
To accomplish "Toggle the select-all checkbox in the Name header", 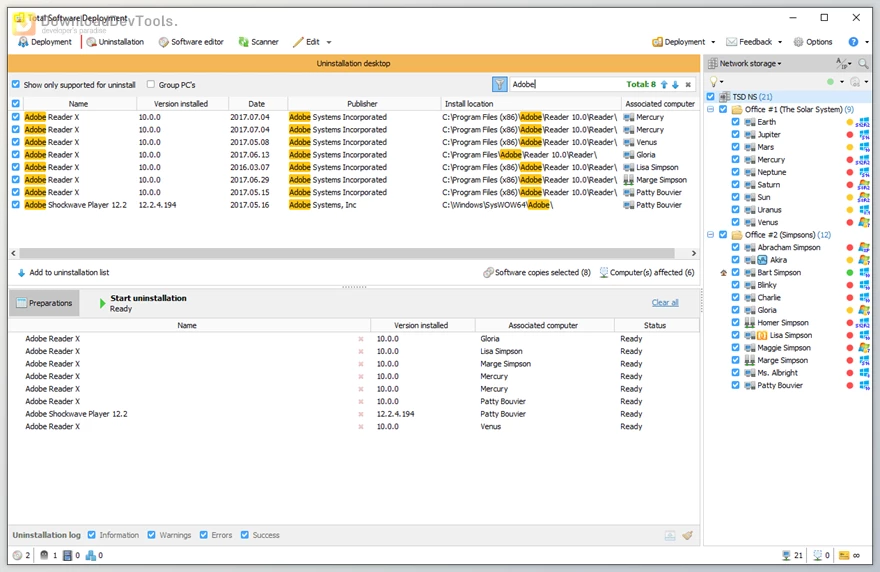I will point(16,104).
